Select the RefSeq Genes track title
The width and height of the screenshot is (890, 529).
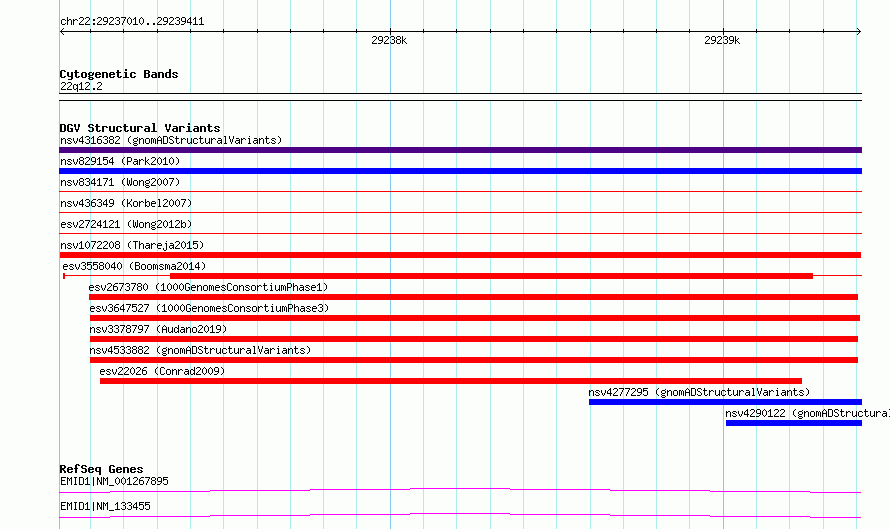[101, 469]
